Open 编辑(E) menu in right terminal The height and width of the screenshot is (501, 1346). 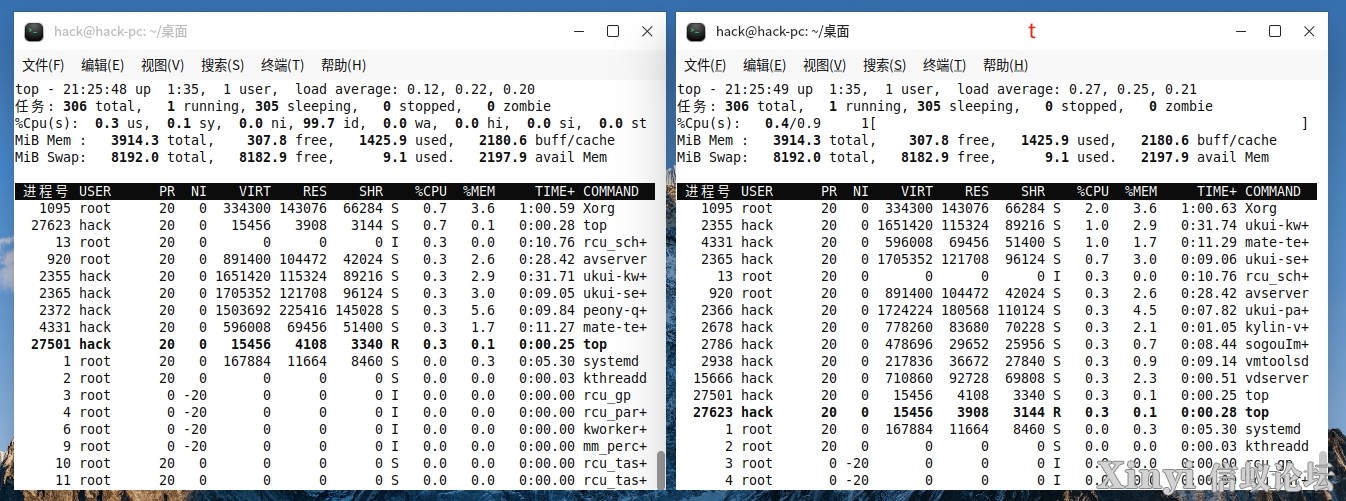pos(765,65)
